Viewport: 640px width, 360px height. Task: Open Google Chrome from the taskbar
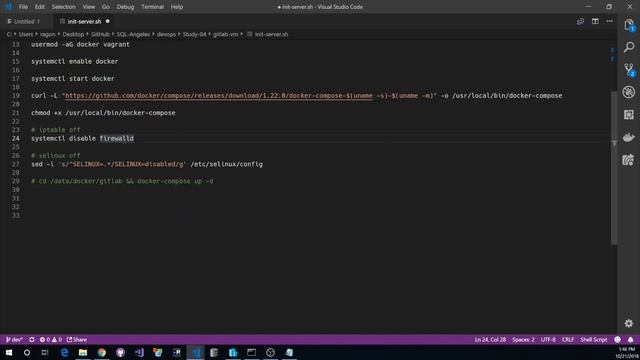(x=102, y=352)
